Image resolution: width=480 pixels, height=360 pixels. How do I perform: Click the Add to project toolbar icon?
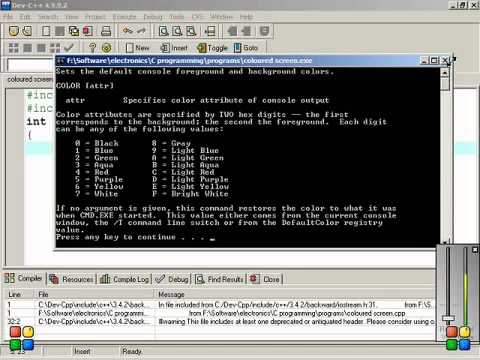tap(232, 31)
